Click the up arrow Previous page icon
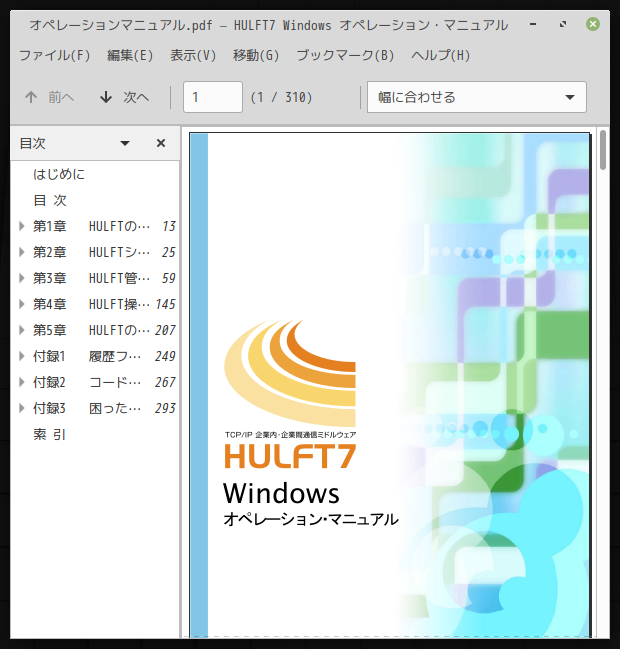Screen dimensions: 620x649 click(x=31, y=97)
